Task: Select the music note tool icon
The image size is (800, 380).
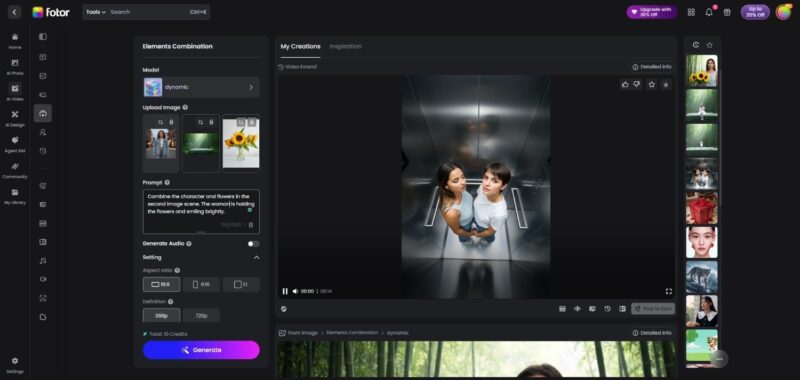Action: (x=43, y=261)
